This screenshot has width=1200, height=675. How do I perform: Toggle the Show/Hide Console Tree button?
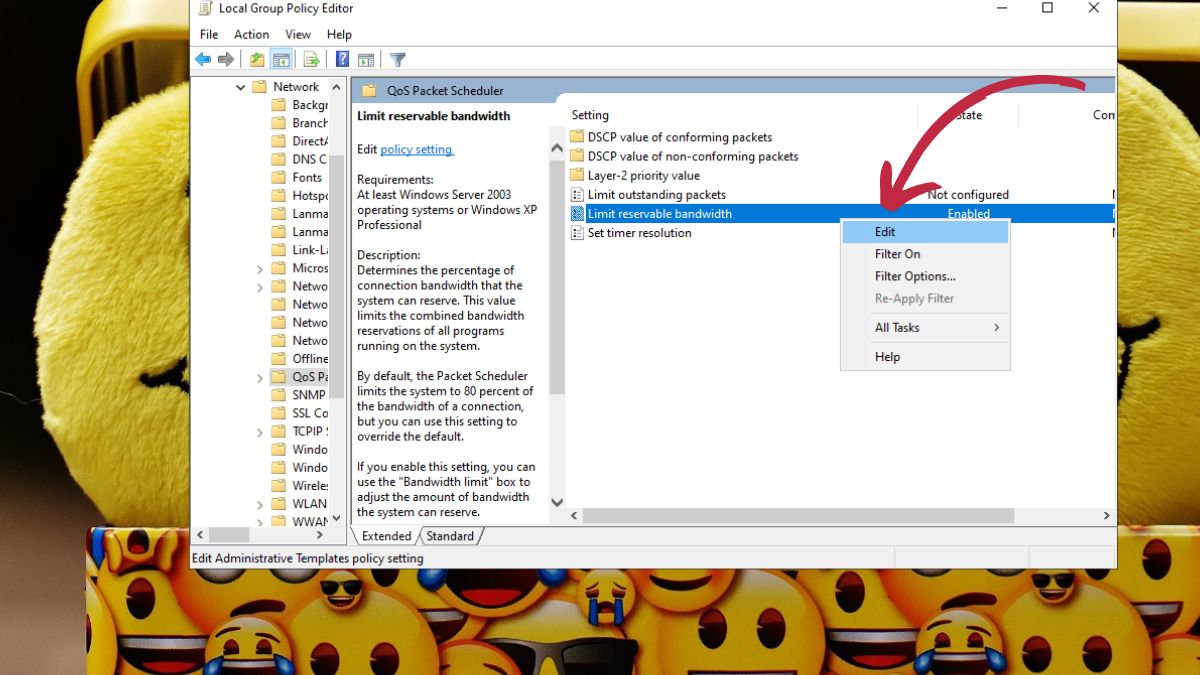click(x=282, y=60)
